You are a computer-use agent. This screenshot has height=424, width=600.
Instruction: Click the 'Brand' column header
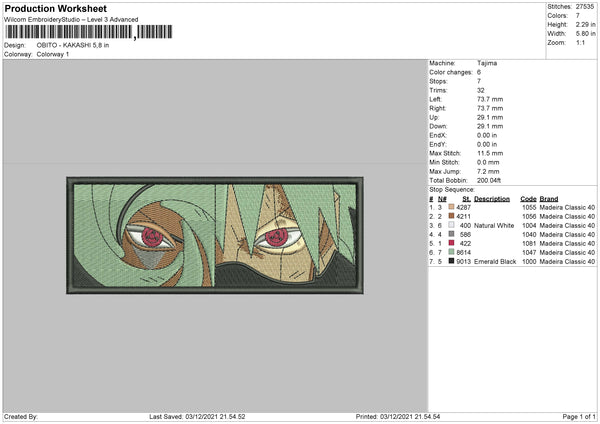pyautogui.click(x=548, y=199)
